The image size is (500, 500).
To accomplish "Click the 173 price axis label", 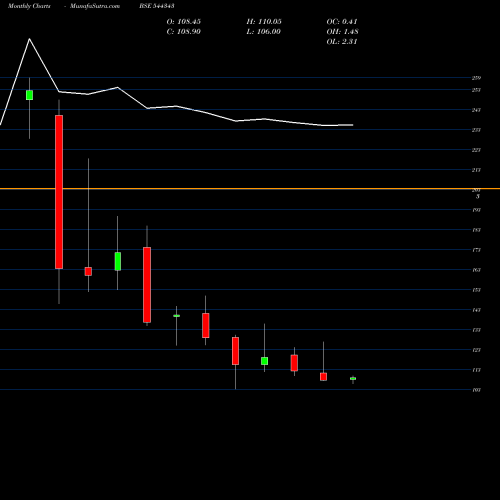I will click(476, 250).
